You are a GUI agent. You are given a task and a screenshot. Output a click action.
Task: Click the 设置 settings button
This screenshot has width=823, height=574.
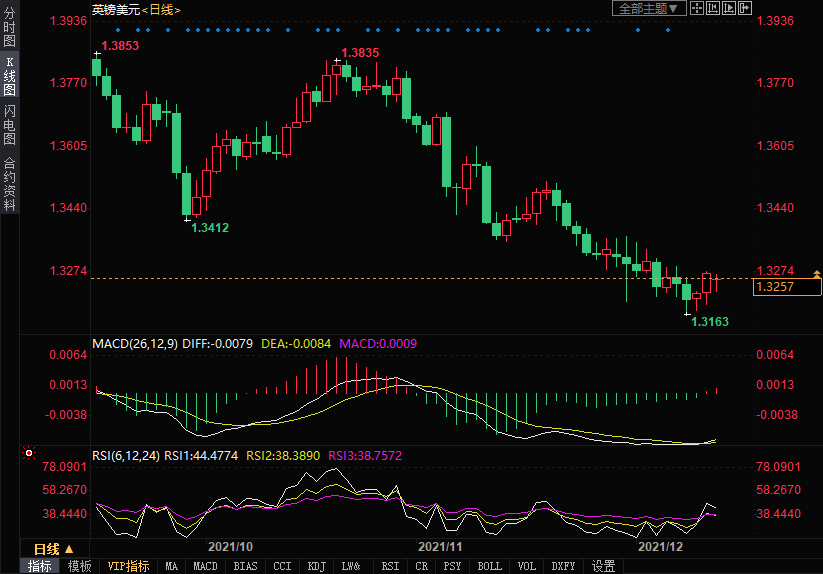603,566
